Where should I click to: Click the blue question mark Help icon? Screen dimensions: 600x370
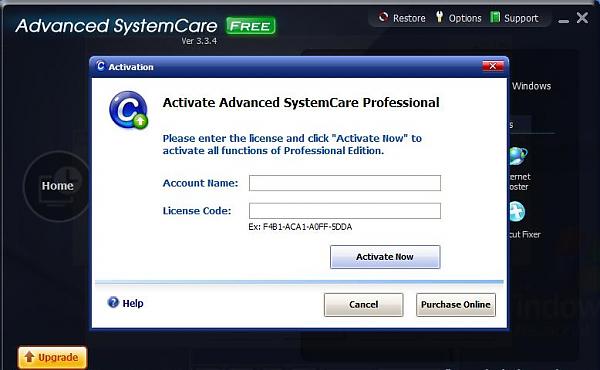113,303
